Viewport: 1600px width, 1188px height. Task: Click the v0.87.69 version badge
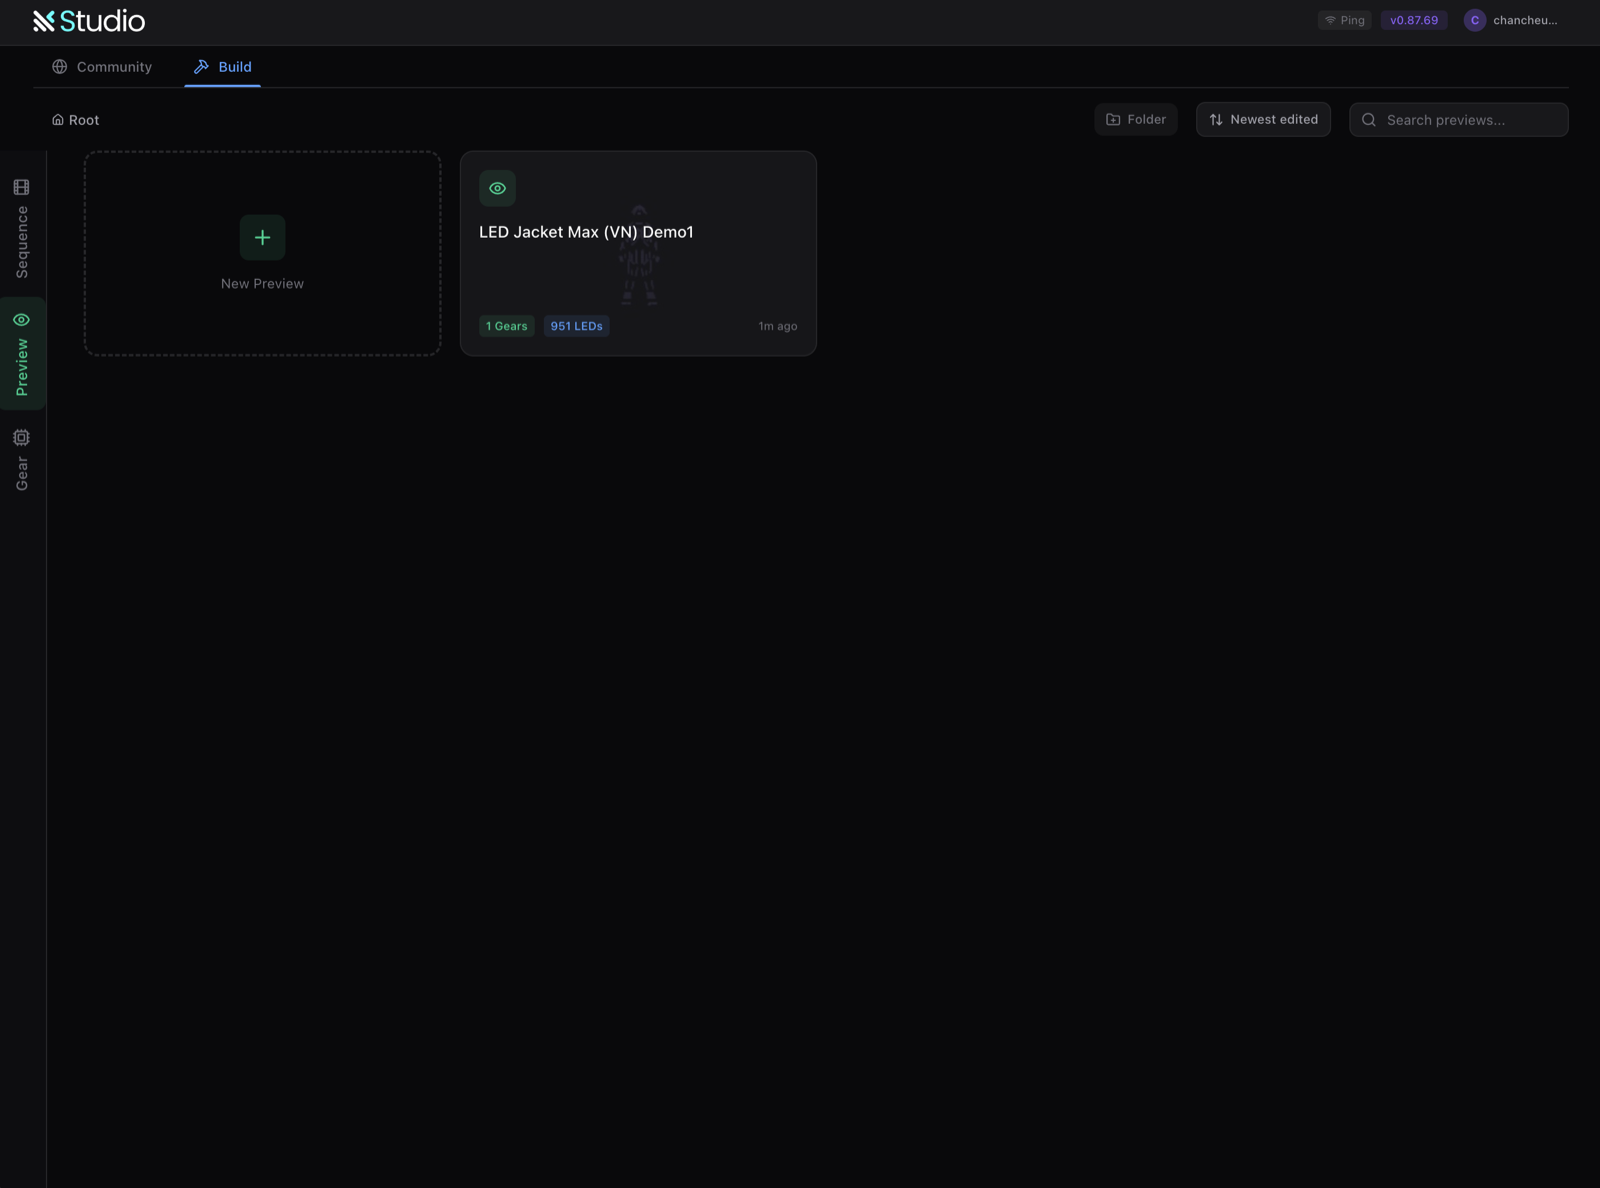point(1414,20)
